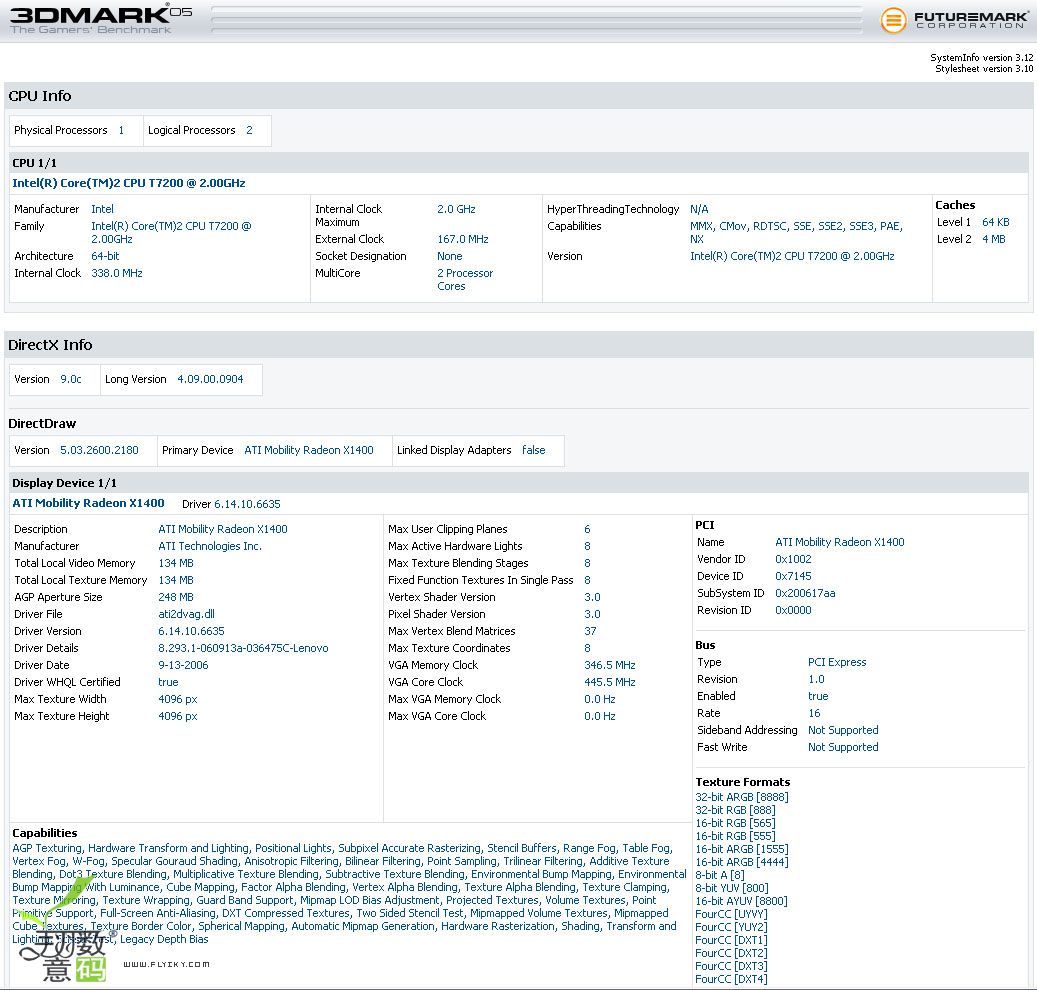Select Max VGA Core Clock value 0.0 Hz
The height and width of the screenshot is (990, 1037).
pos(600,716)
